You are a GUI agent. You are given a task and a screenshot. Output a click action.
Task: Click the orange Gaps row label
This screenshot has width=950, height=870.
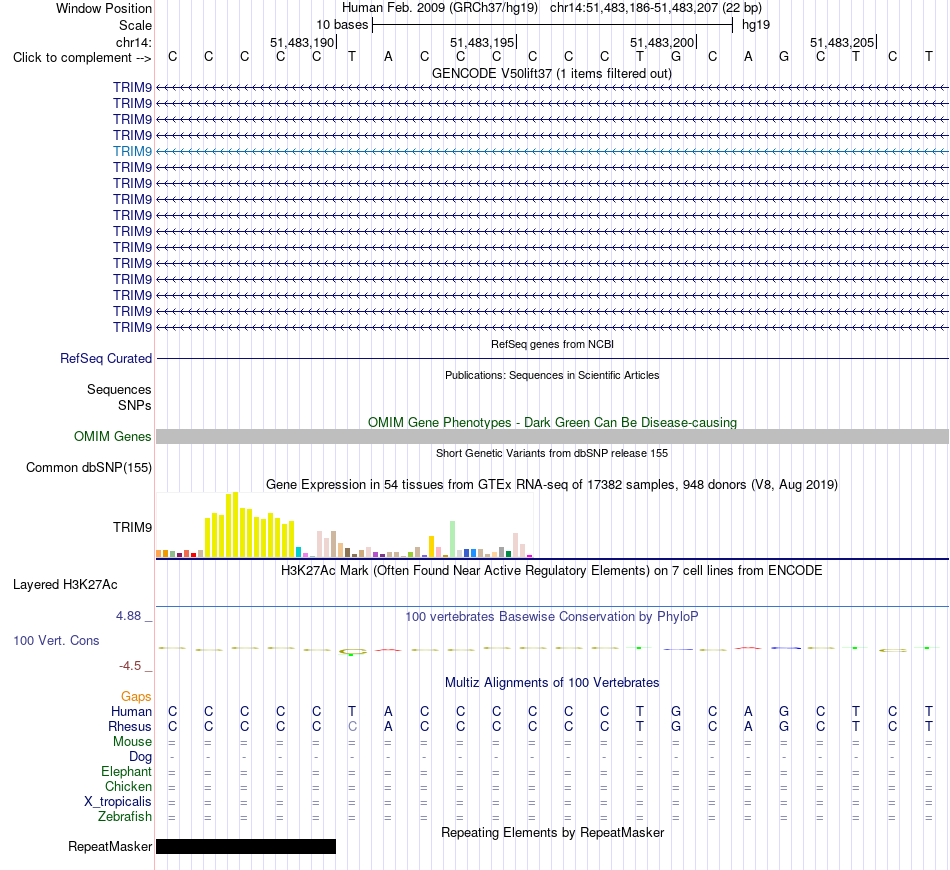pyautogui.click(x=136, y=697)
